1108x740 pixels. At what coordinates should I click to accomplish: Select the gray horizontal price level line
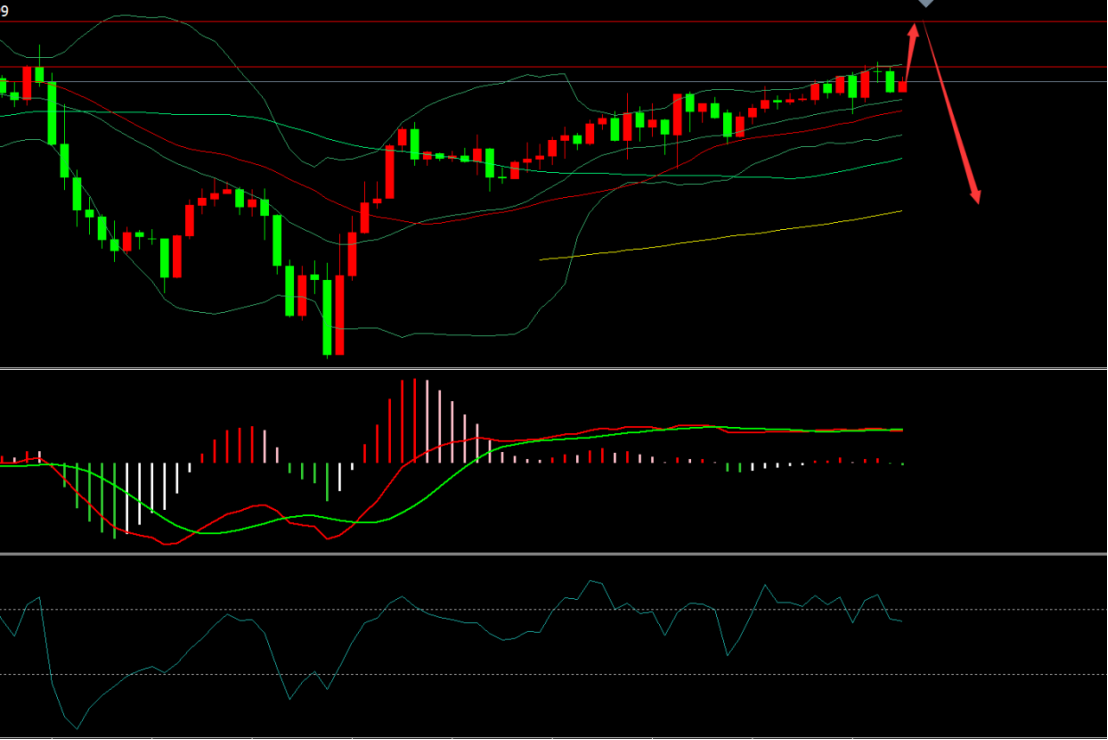point(554,82)
